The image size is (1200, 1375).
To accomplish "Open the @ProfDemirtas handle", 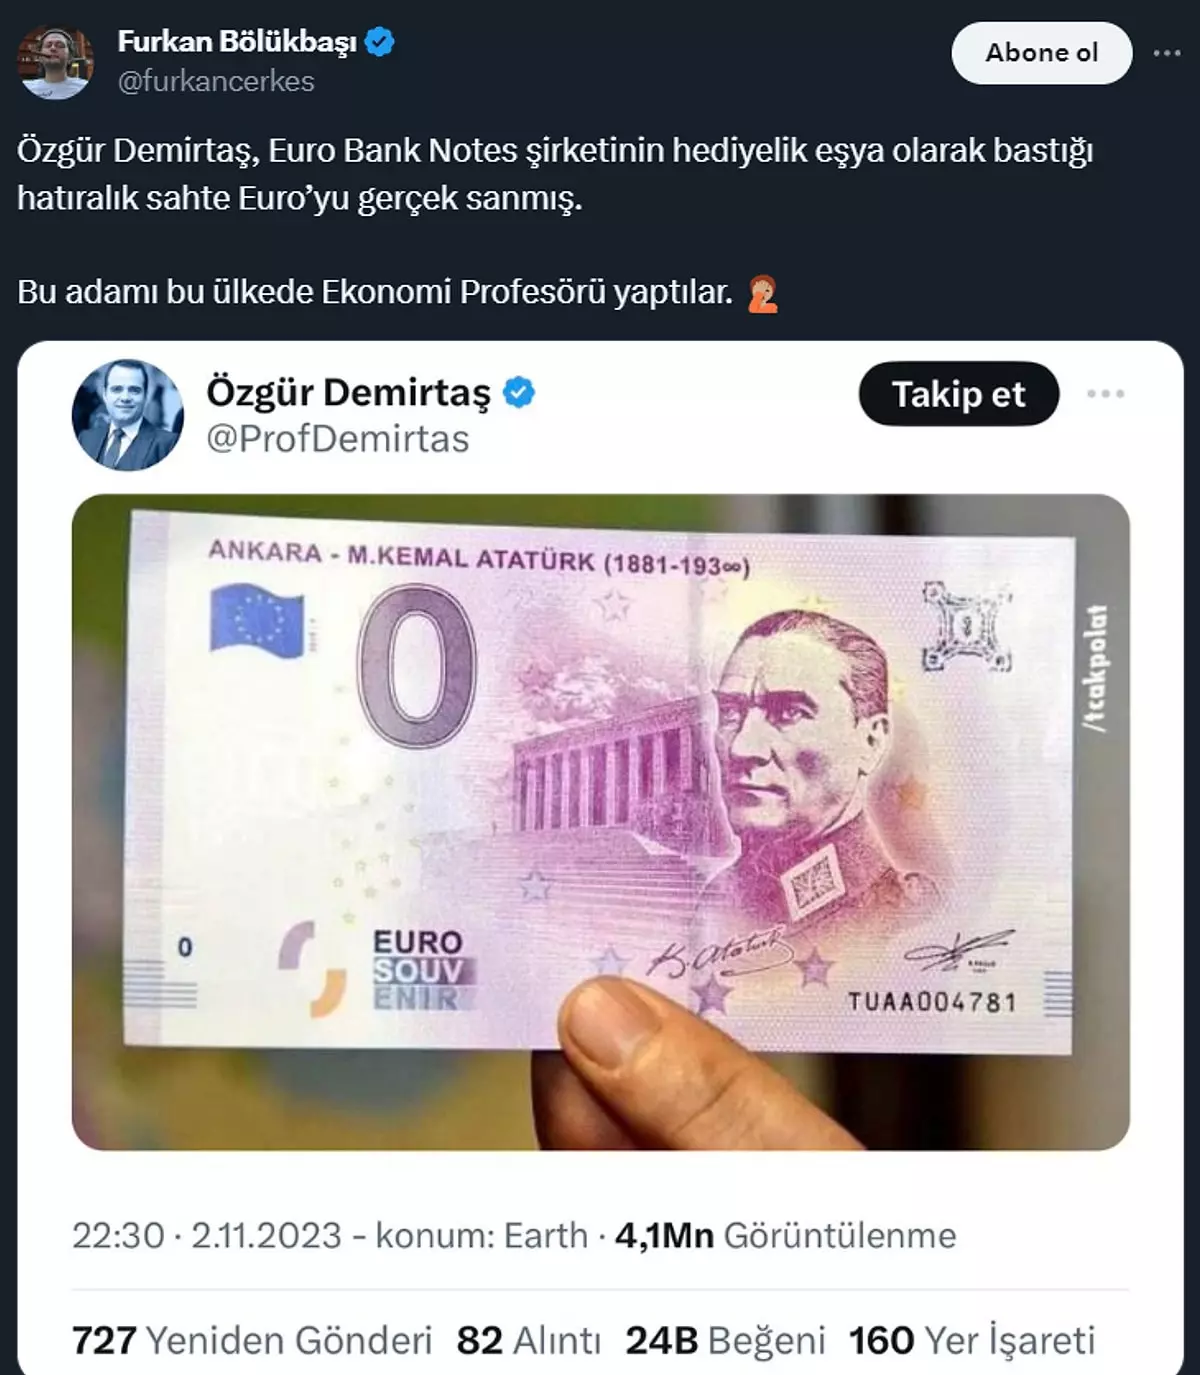I will [x=337, y=439].
